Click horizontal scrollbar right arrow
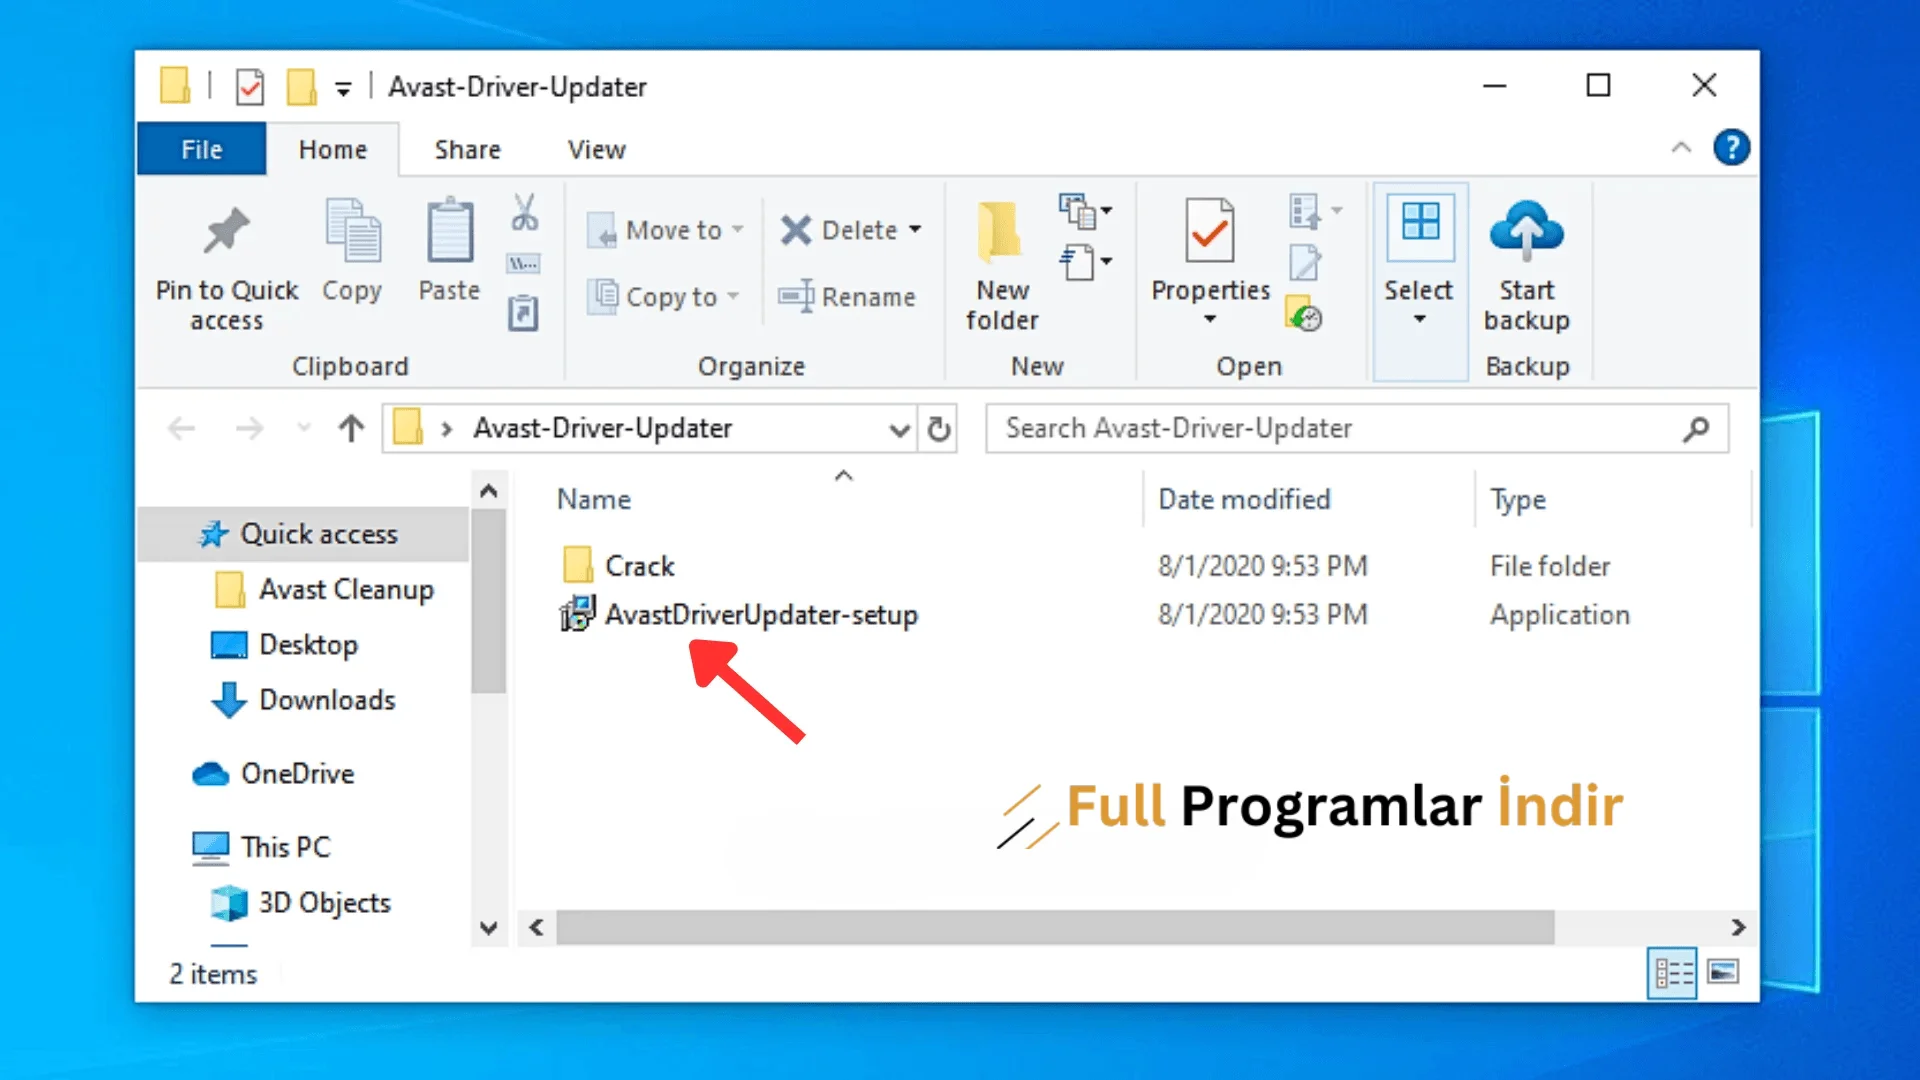The image size is (1920, 1080). [x=1738, y=927]
